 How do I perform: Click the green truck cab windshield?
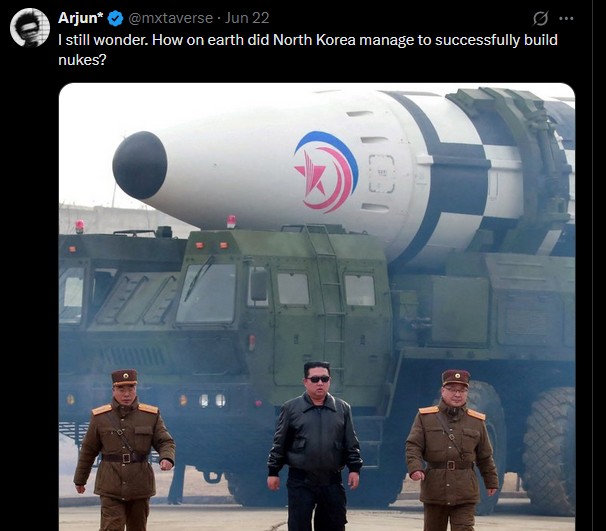206,293
